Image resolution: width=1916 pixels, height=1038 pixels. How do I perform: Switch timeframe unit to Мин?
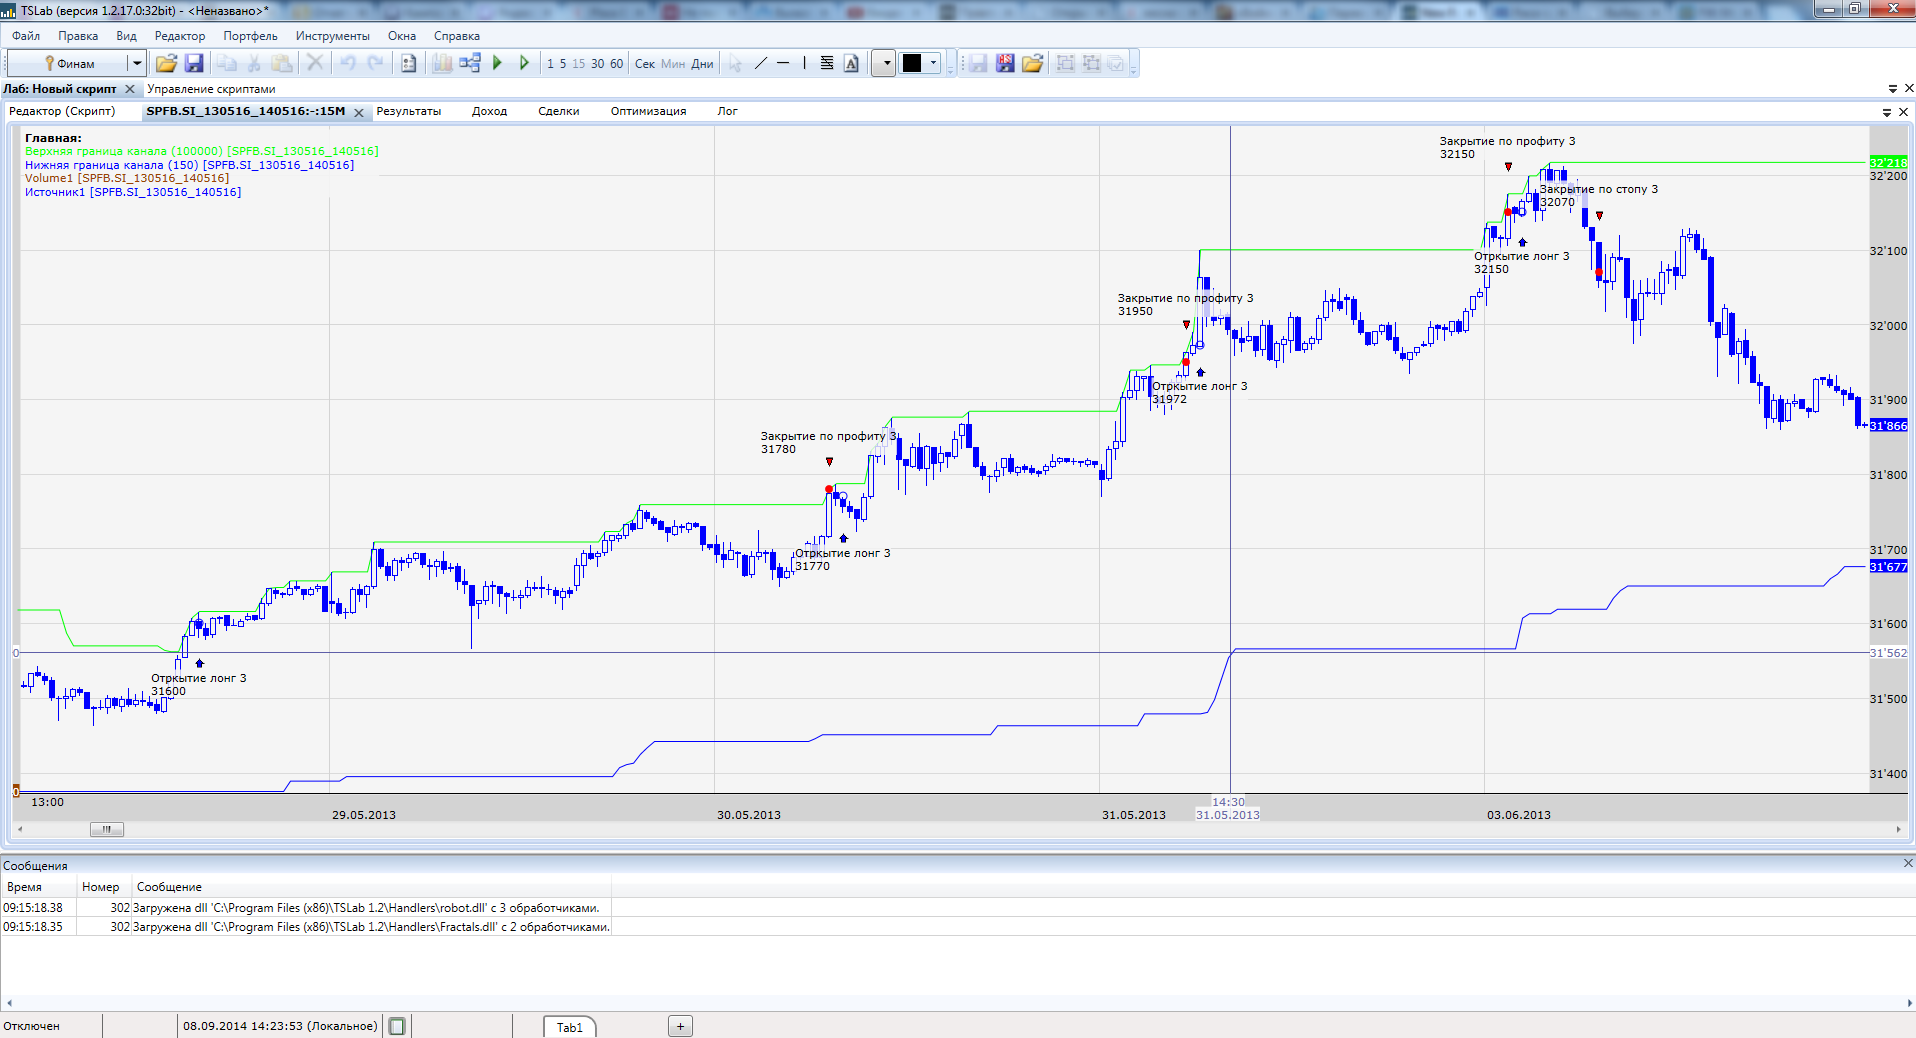click(674, 64)
